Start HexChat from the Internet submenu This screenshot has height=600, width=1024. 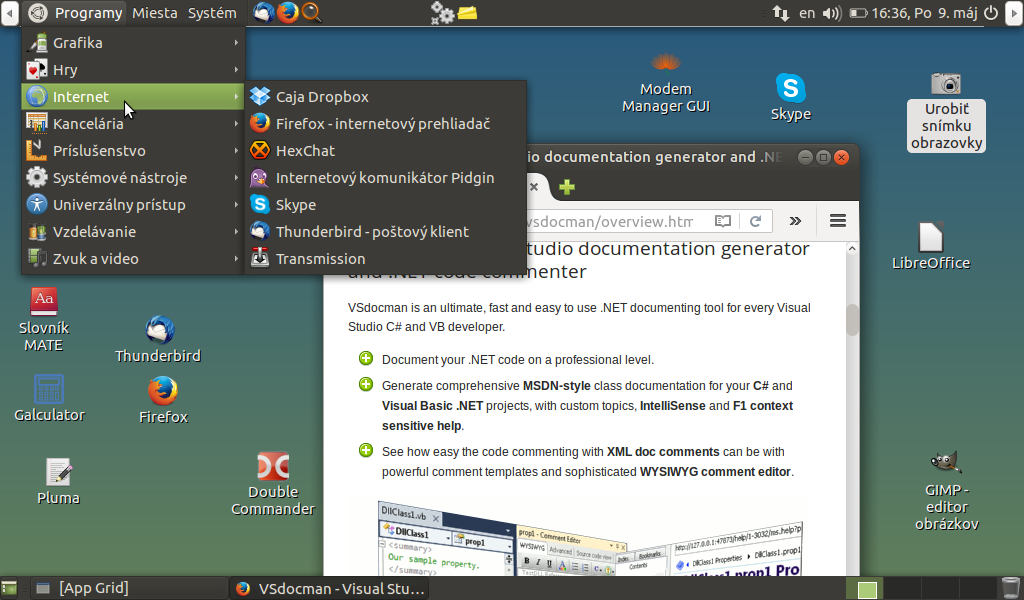pyautogui.click(x=385, y=151)
